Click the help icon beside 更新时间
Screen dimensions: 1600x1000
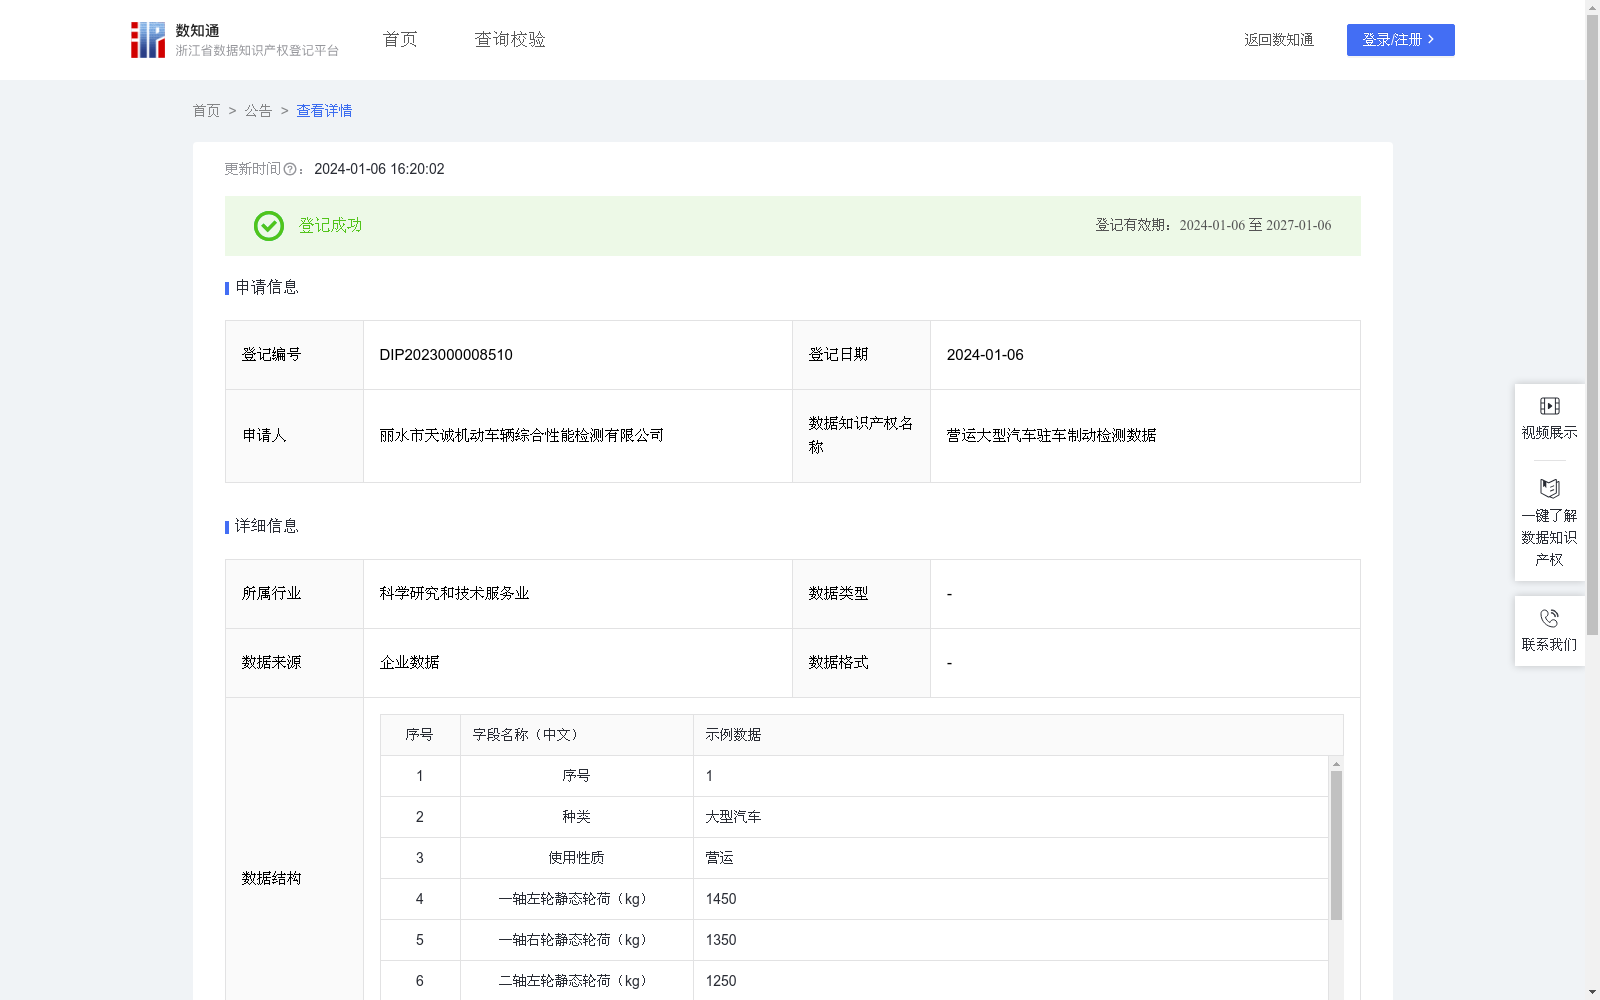290,169
